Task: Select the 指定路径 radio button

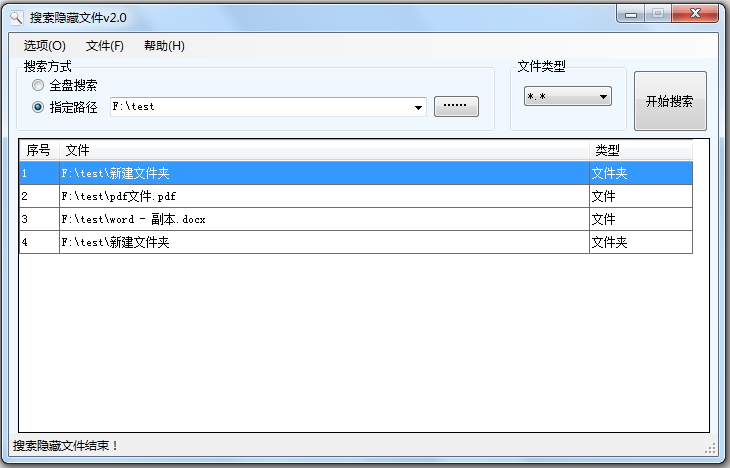Action: click(x=38, y=107)
